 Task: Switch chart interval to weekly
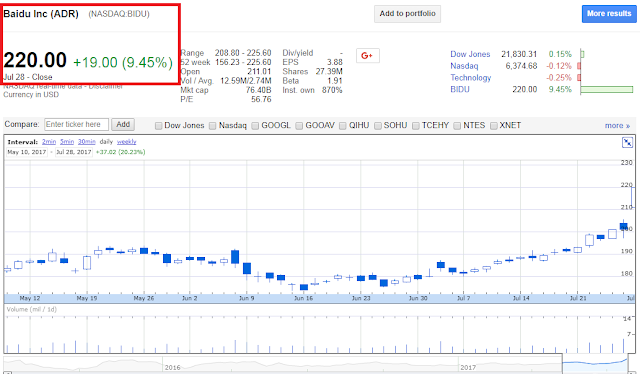click(x=127, y=142)
